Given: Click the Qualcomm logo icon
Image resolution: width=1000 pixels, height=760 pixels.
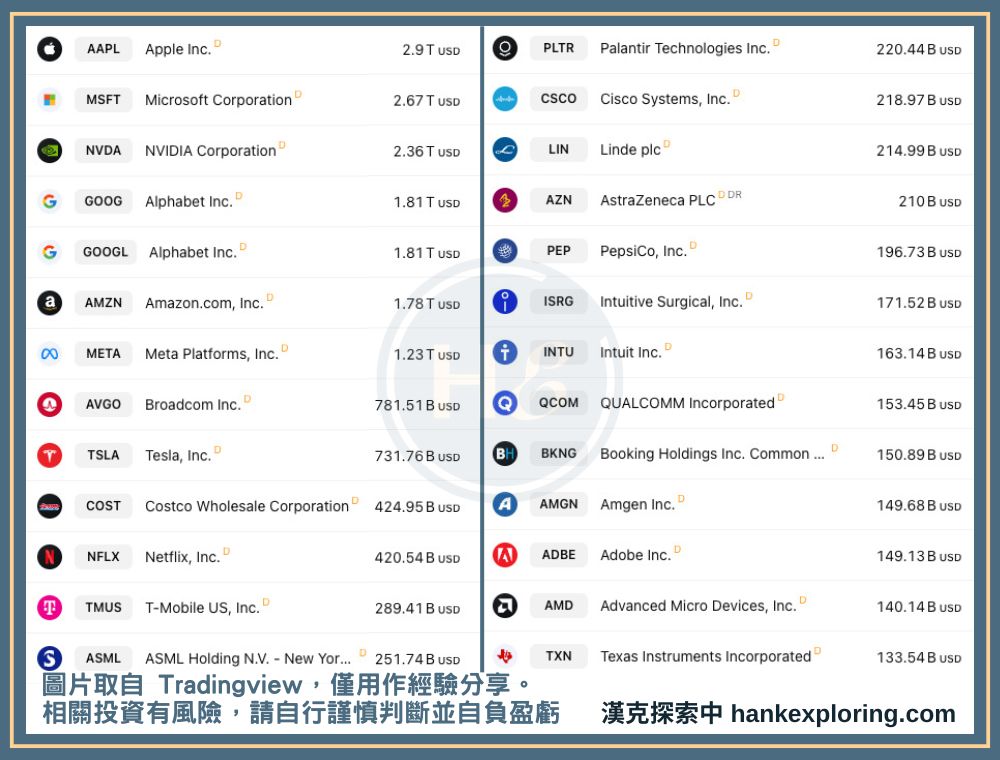Looking at the screenshot, I should [505, 403].
